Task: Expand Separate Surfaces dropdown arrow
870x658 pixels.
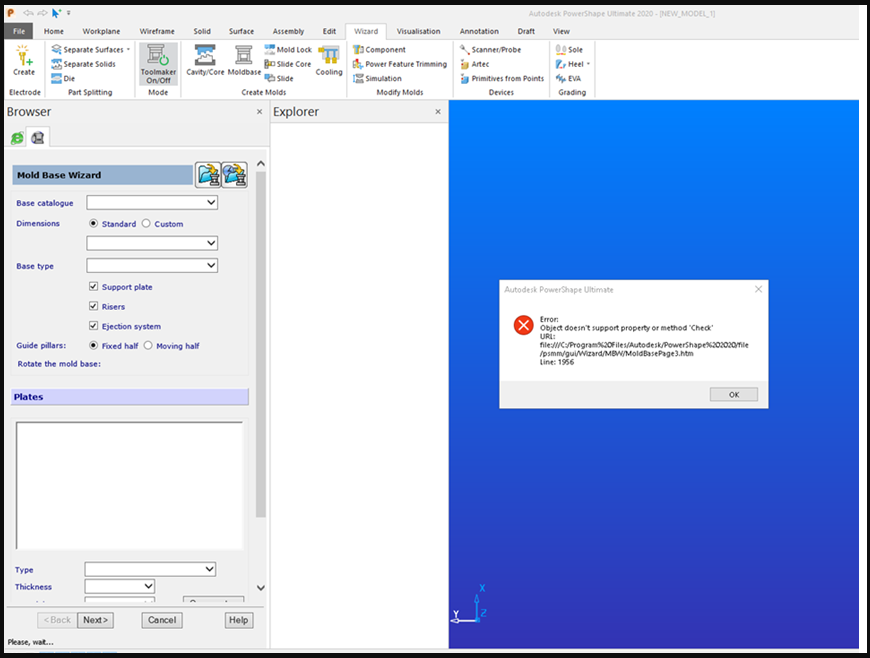Action: pos(128,49)
